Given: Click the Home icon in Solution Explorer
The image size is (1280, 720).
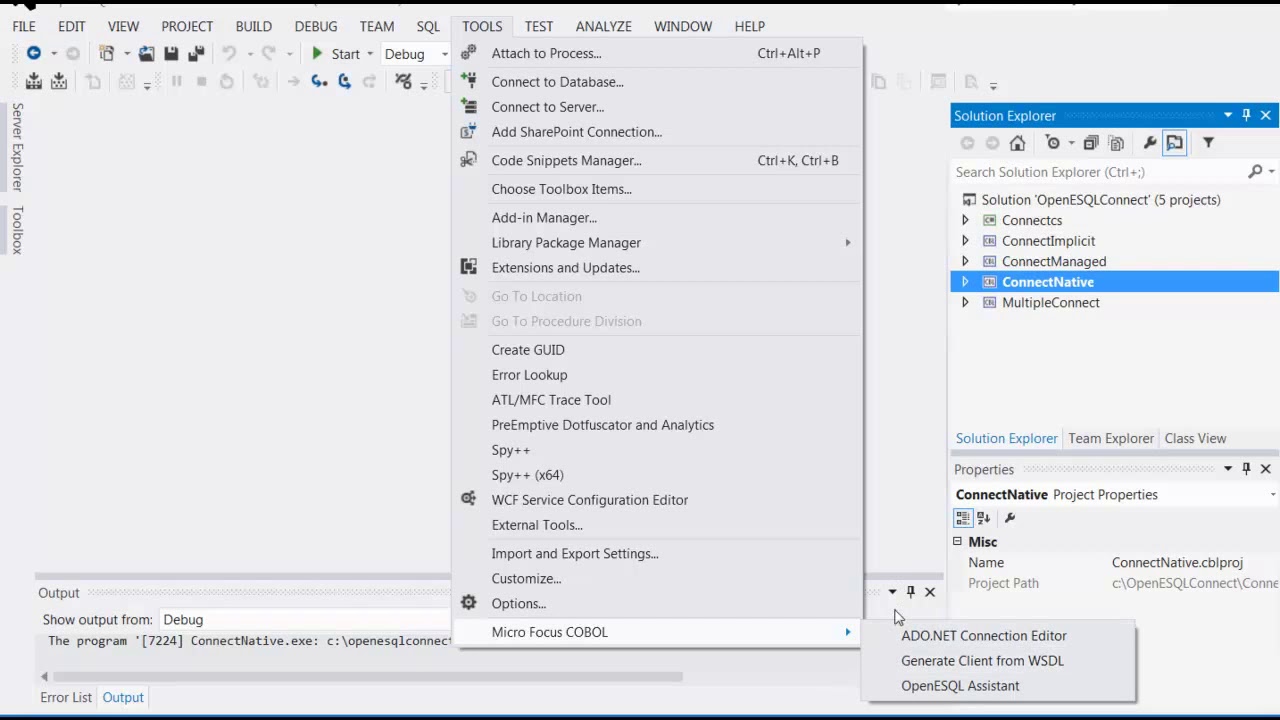Looking at the screenshot, I should tap(1017, 143).
